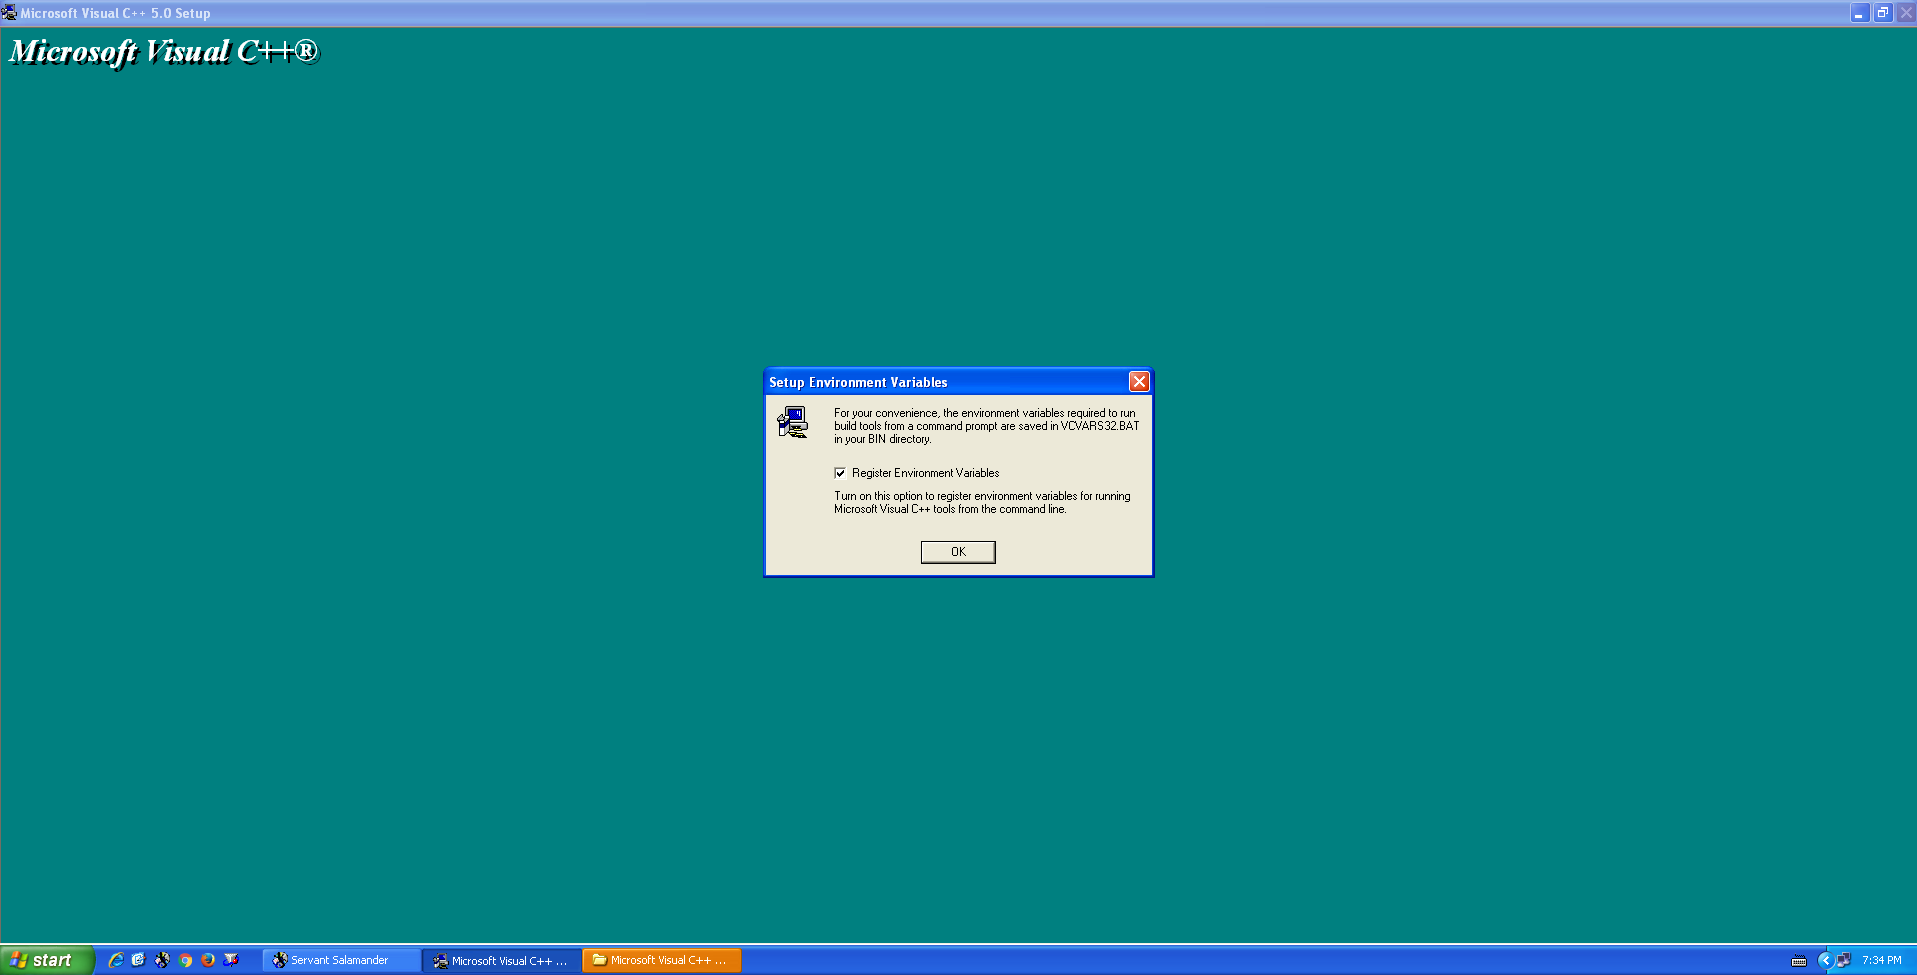
Task: Expand hidden system tray icons
Action: (1825, 960)
